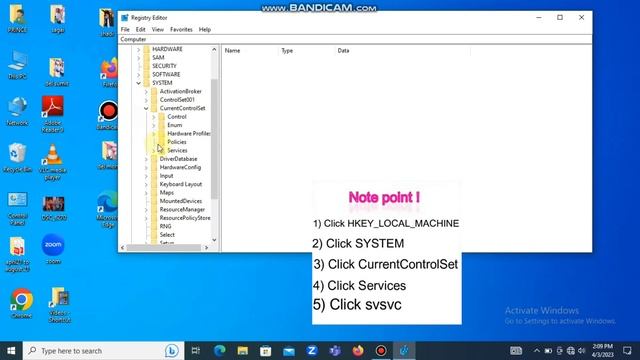Select the DriverDatabase folder icon

click(x=154, y=159)
